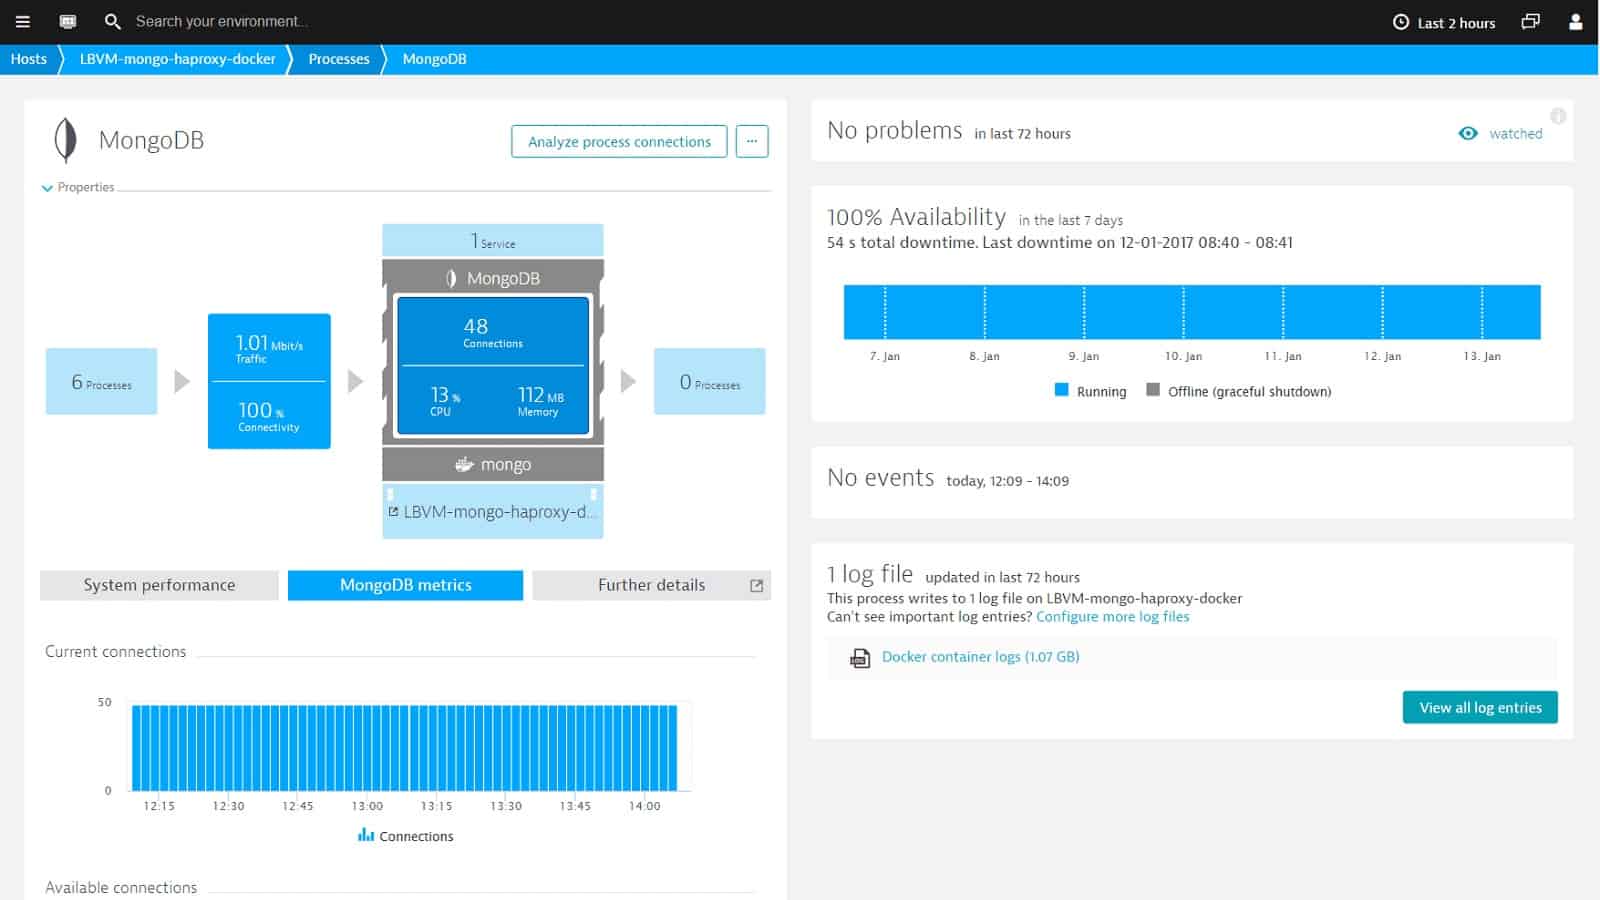Open Docker container logs (1.07 GB) link

click(980, 657)
